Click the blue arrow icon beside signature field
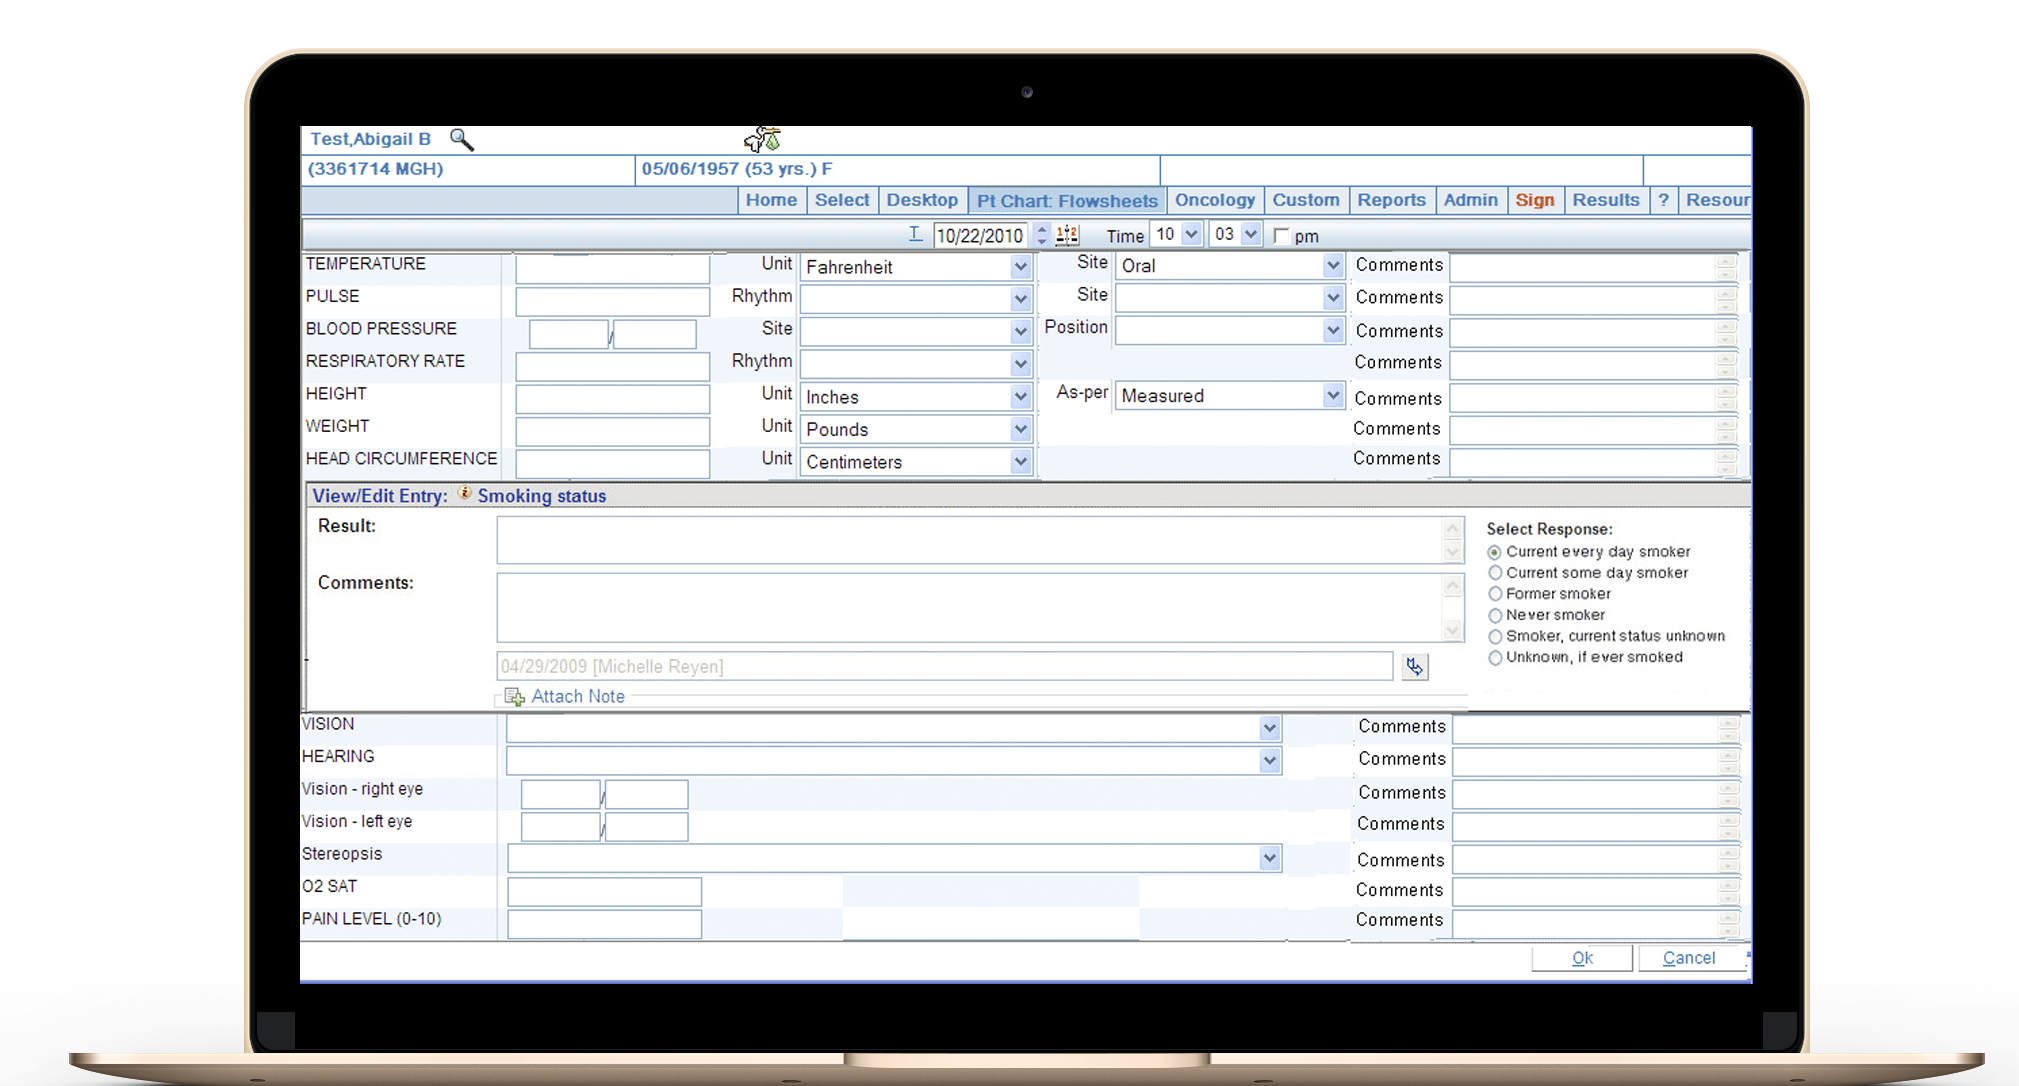2019x1086 pixels. [x=1414, y=667]
